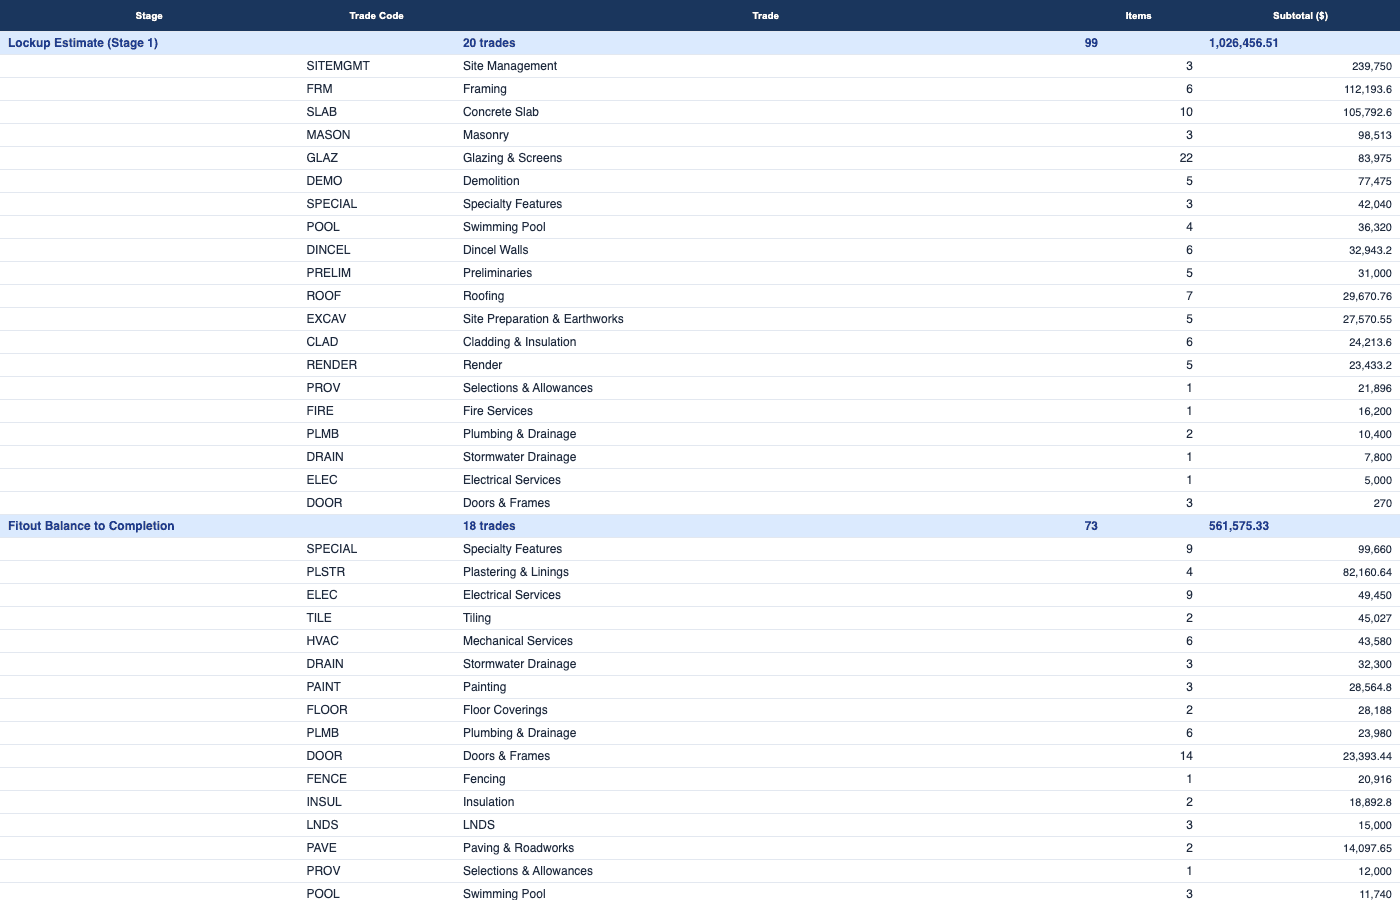The image size is (1400, 900).
Task: Sort by the Trade Code column header
Action: (376, 16)
